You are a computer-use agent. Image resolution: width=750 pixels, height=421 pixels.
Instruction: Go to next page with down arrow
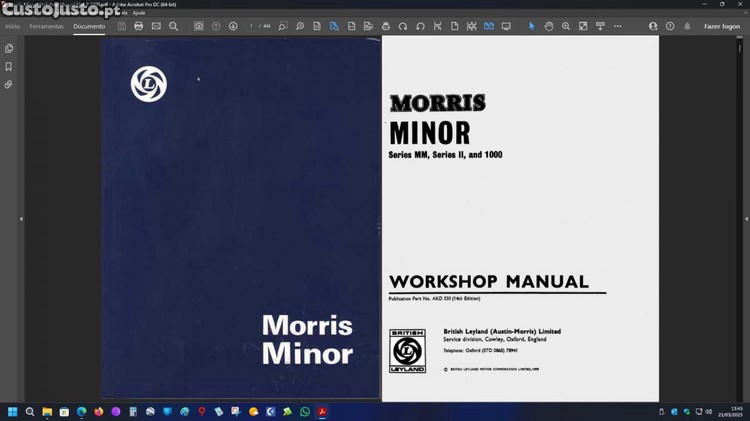coord(233,26)
